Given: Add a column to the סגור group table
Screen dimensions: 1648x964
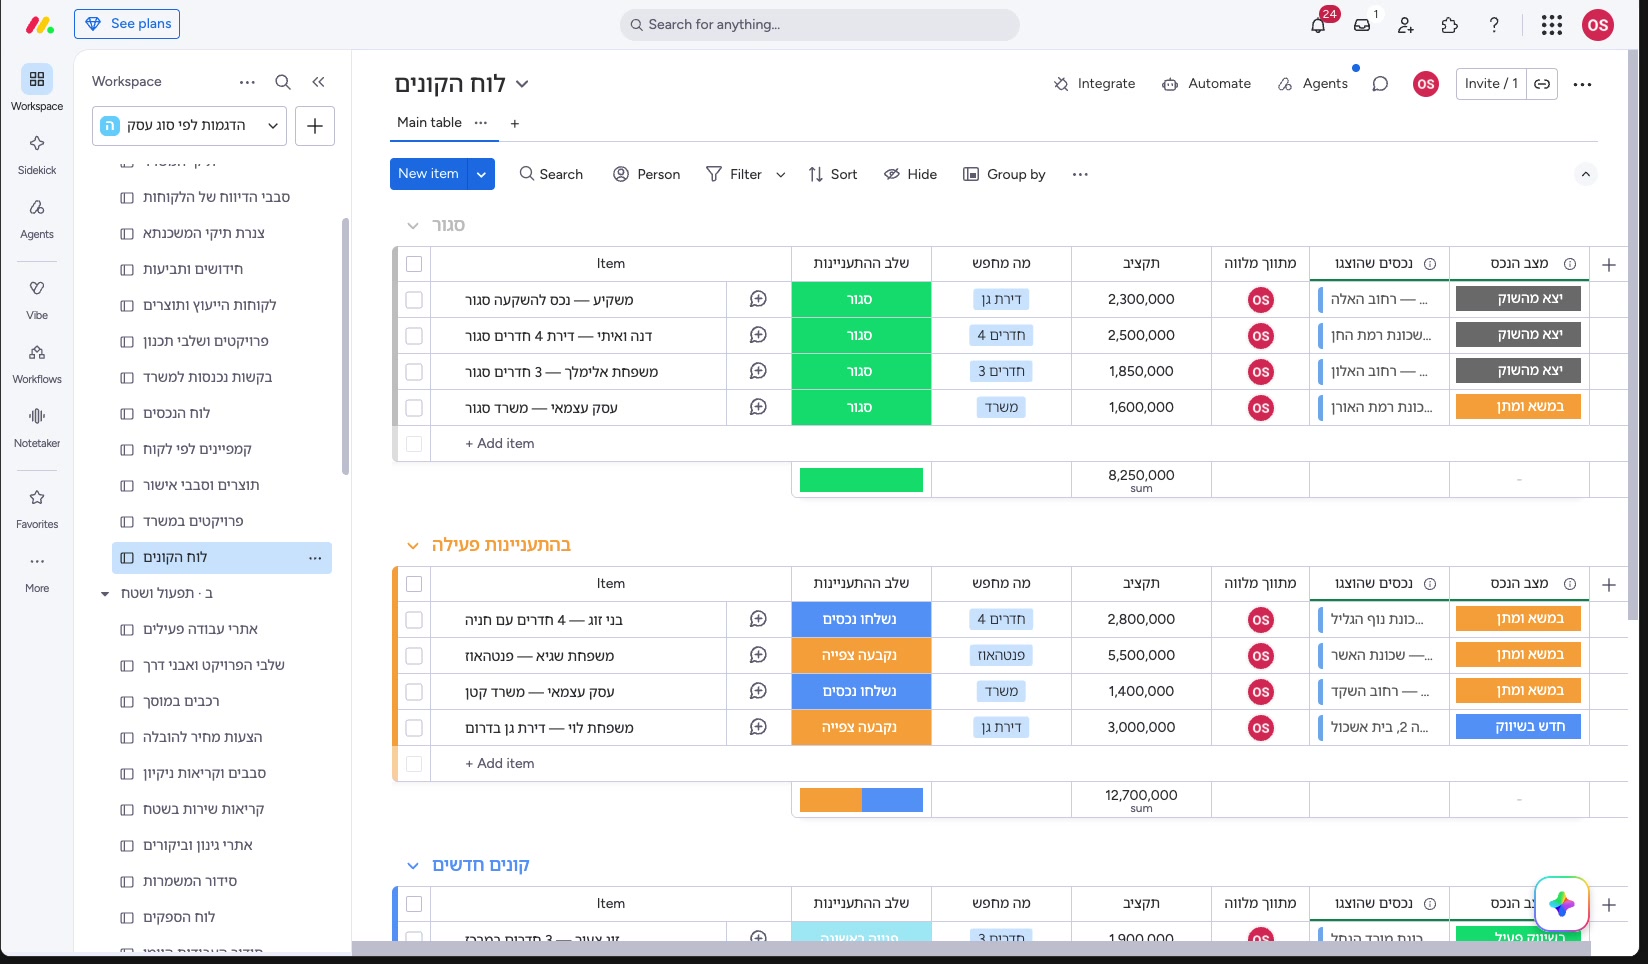Looking at the screenshot, I should (x=1609, y=264).
